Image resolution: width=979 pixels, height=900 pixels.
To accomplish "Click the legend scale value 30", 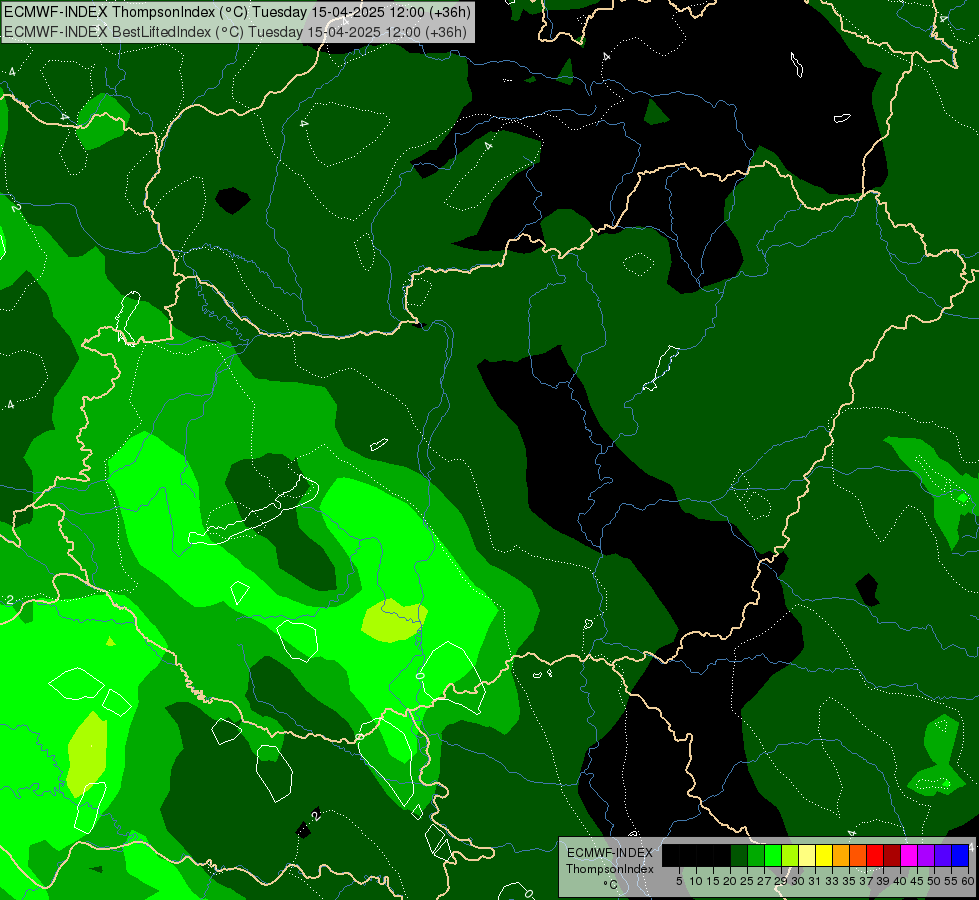I will 798,881.
